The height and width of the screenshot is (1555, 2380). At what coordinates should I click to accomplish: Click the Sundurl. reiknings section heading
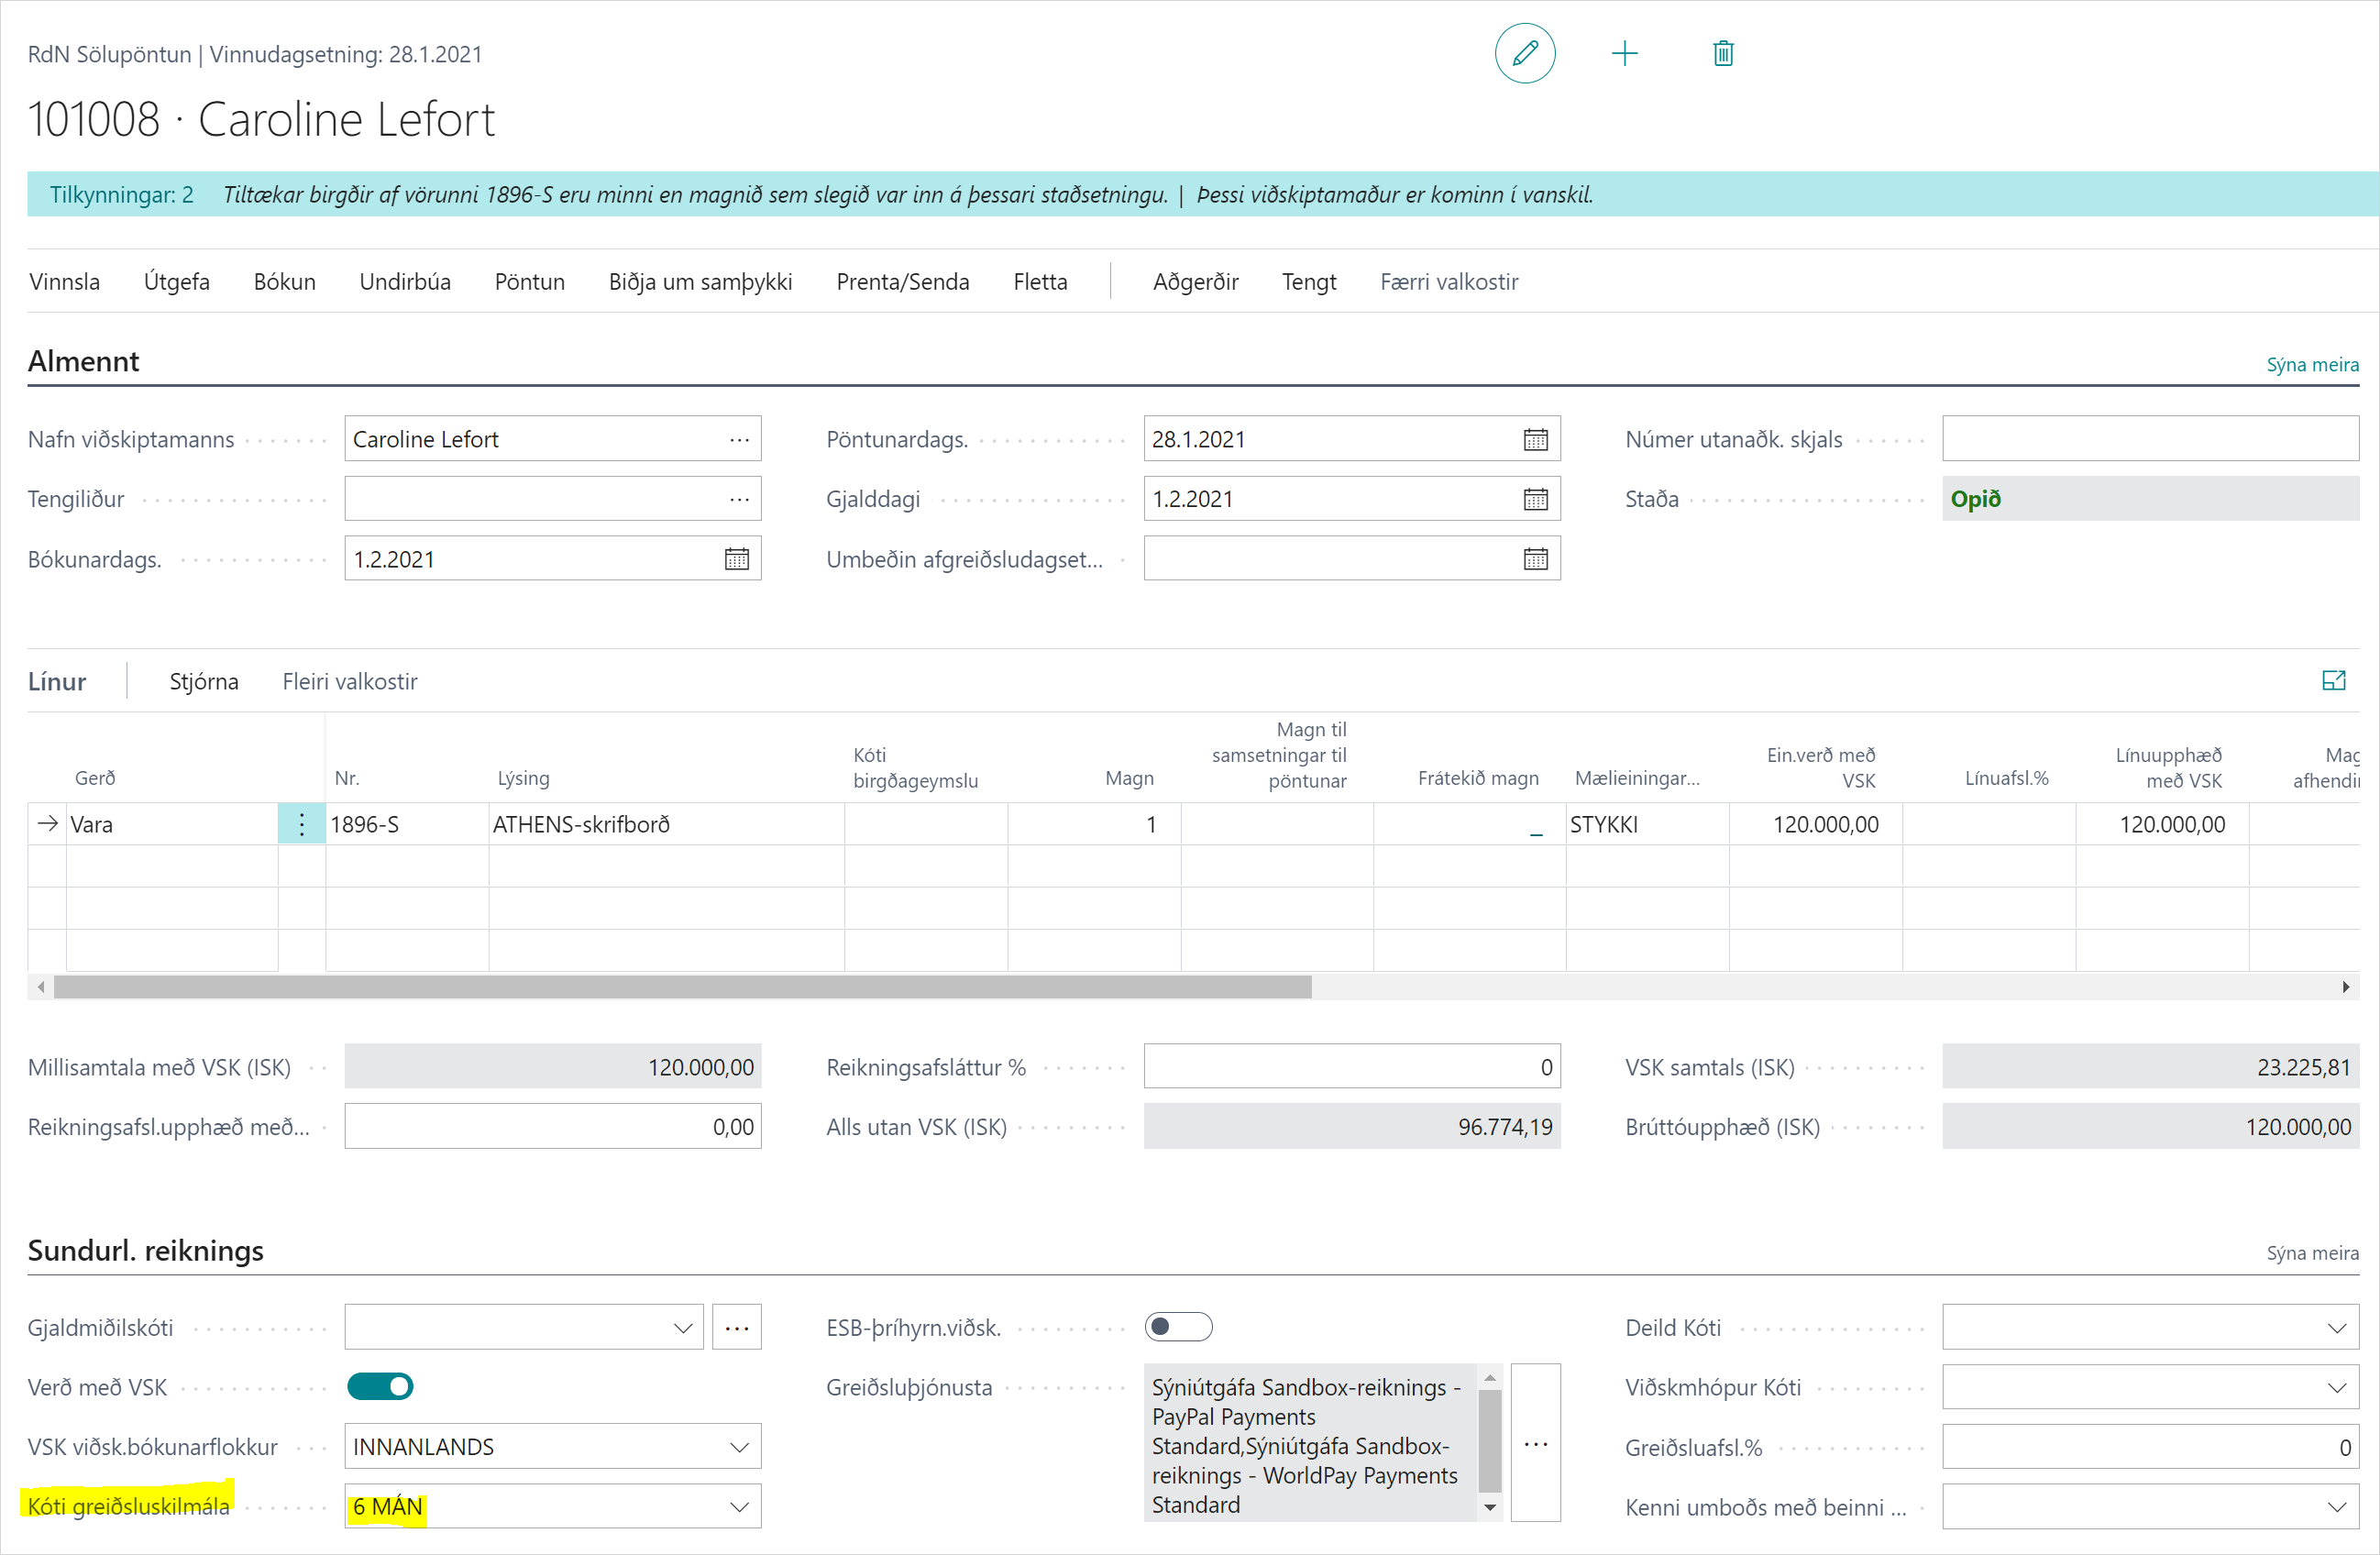146,1250
